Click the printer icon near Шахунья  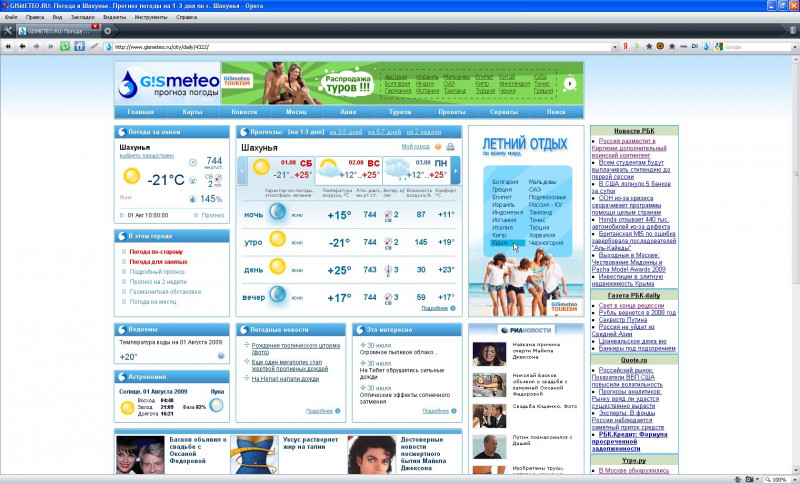pos(451,147)
